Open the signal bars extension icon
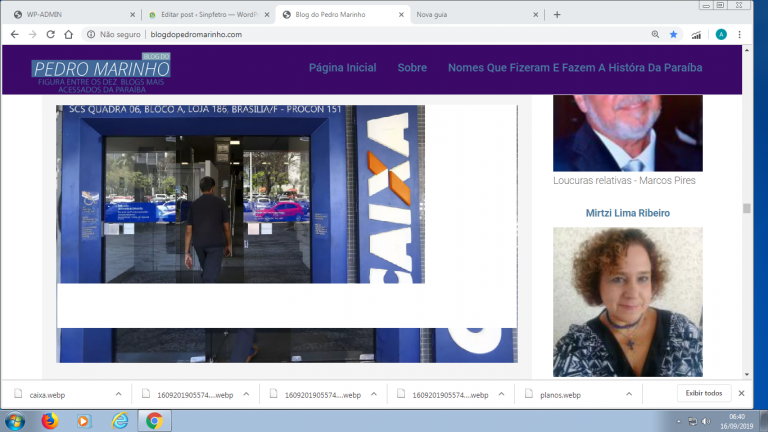768x432 pixels. (x=696, y=34)
